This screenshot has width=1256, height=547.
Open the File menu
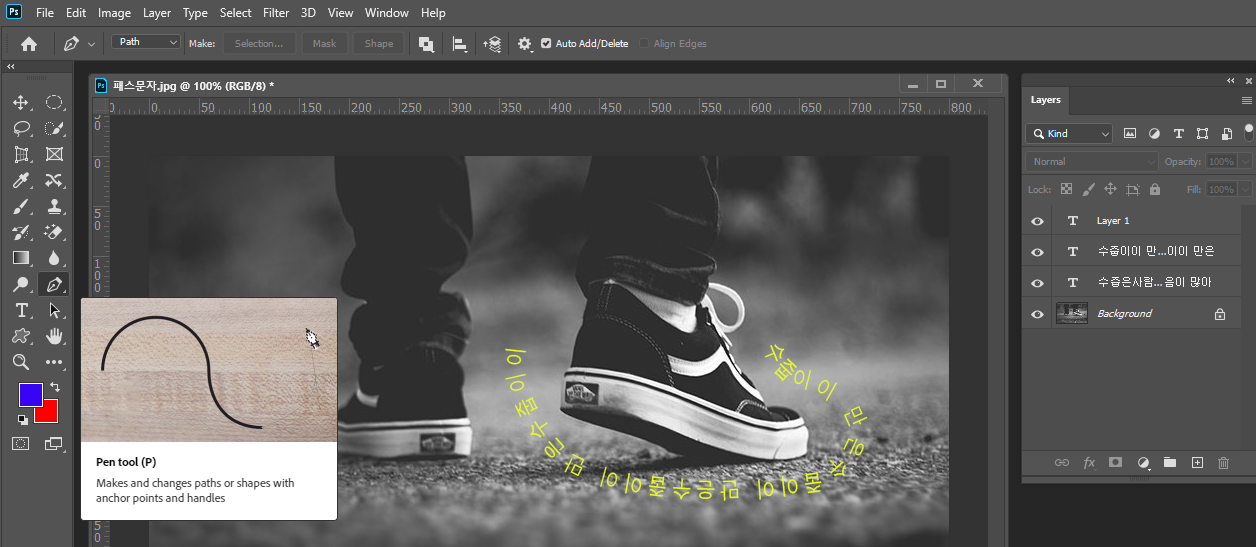pyautogui.click(x=45, y=13)
